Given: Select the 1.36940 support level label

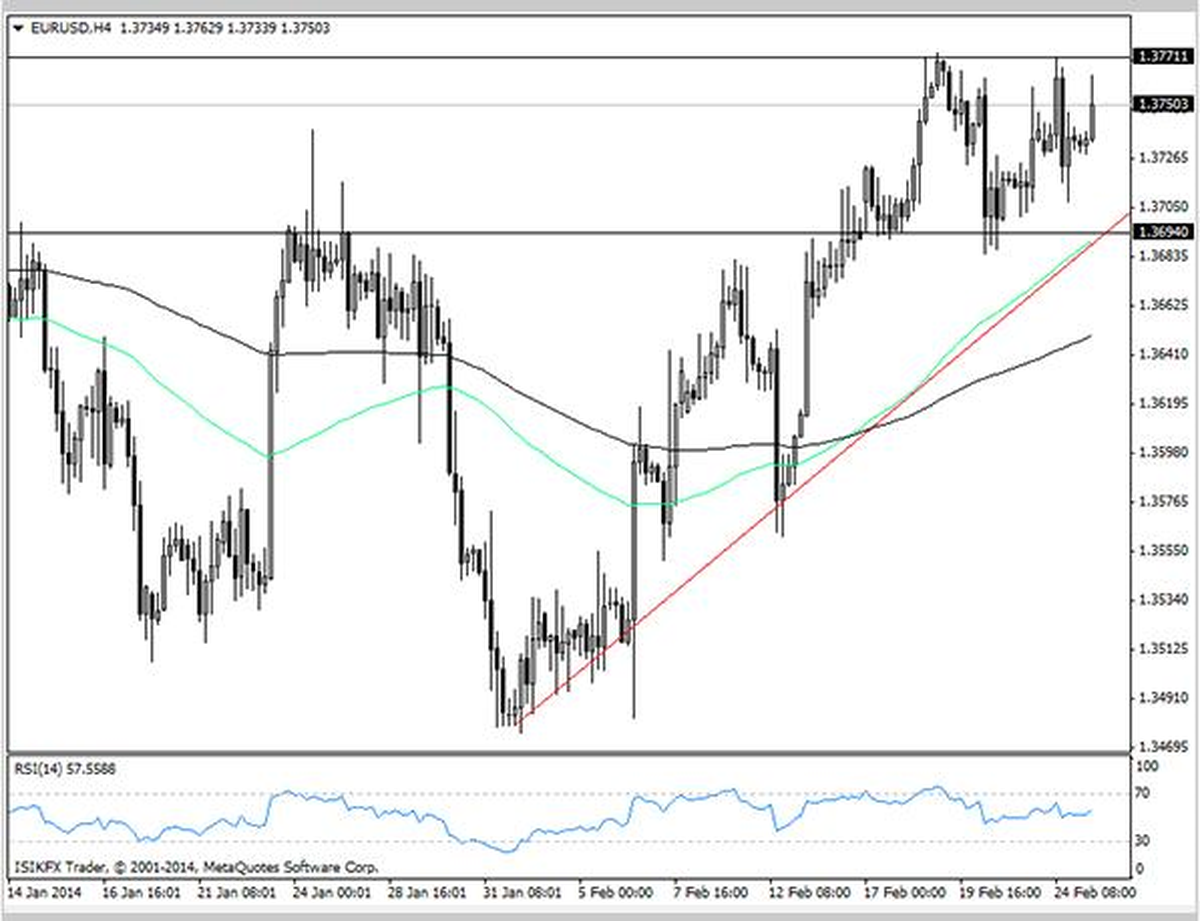Looking at the screenshot, I should [x=1162, y=232].
